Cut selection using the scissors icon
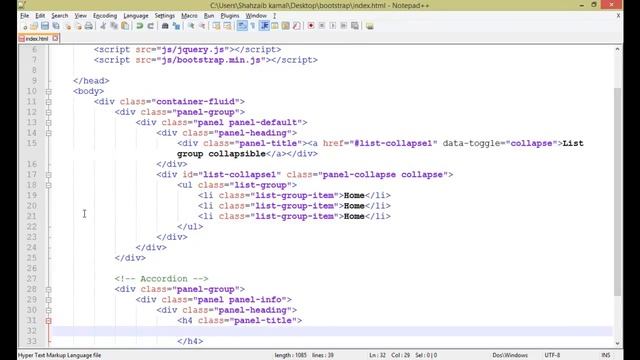The width and height of the screenshot is (640, 360). (x=103, y=26)
